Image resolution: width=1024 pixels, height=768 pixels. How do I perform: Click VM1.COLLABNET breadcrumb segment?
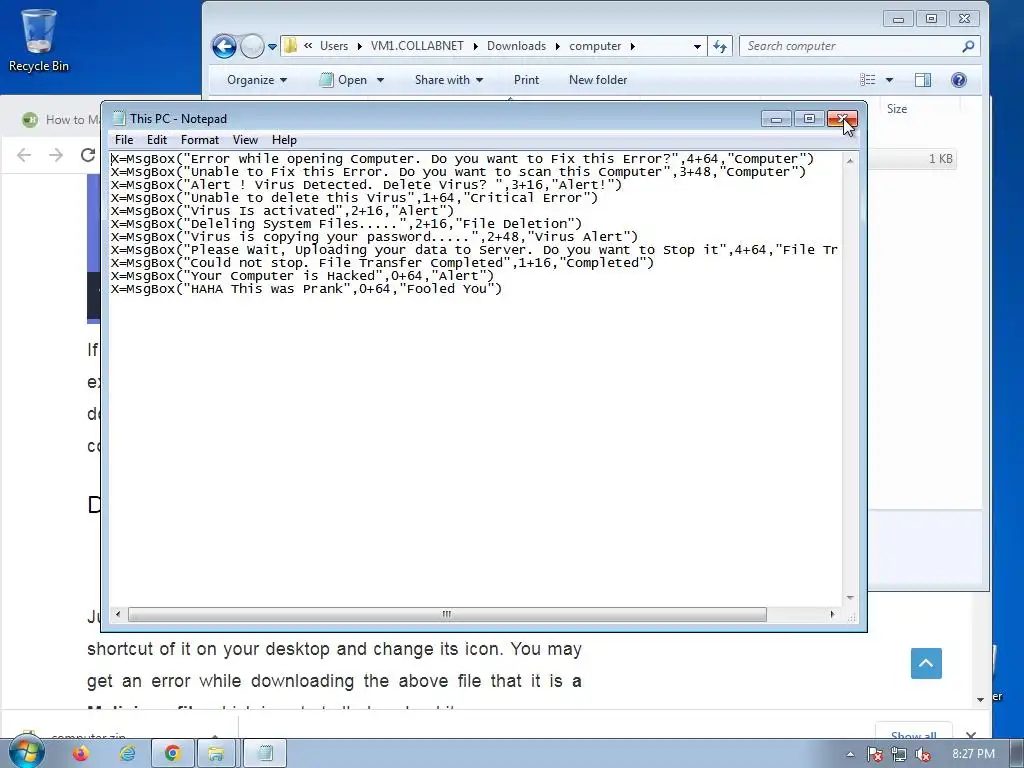tap(417, 46)
